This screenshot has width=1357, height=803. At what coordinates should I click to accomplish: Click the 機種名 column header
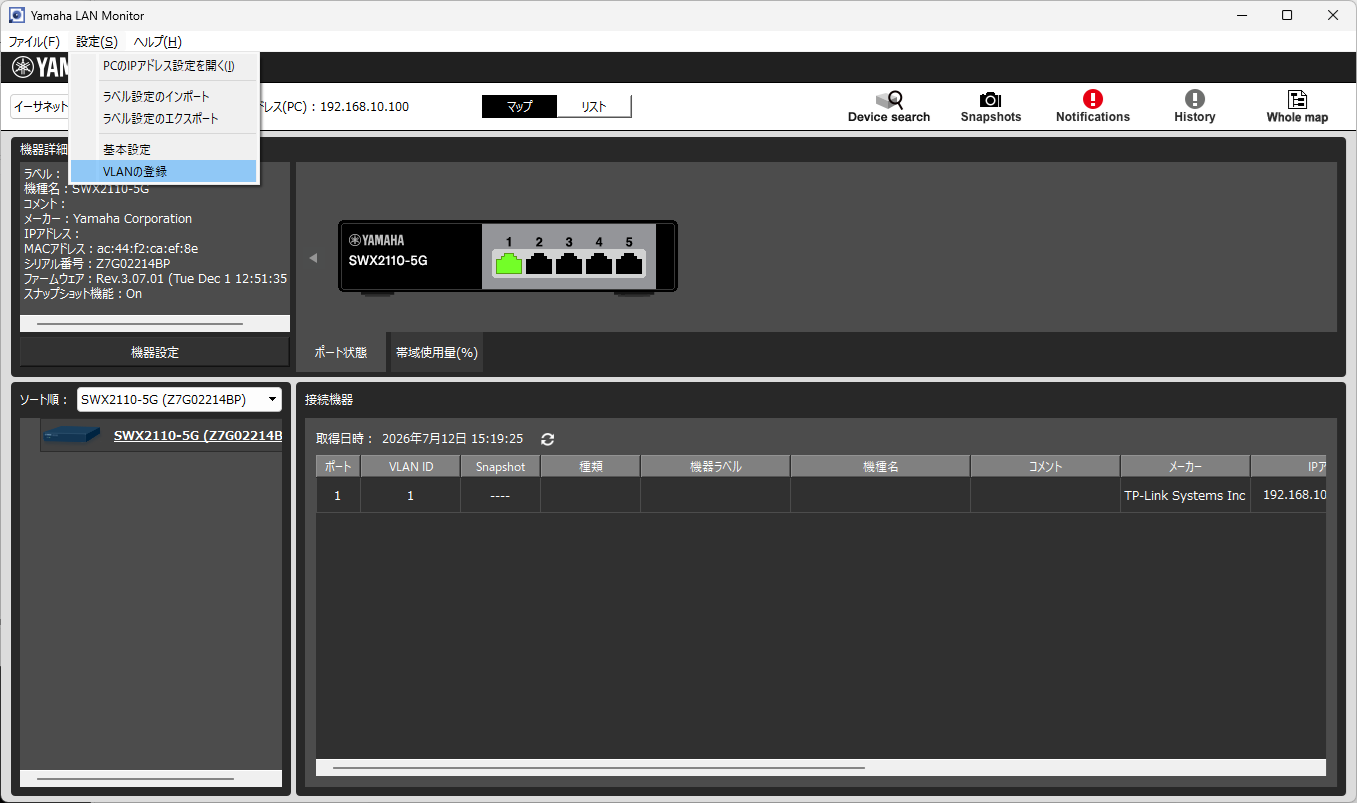(x=881, y=467)
